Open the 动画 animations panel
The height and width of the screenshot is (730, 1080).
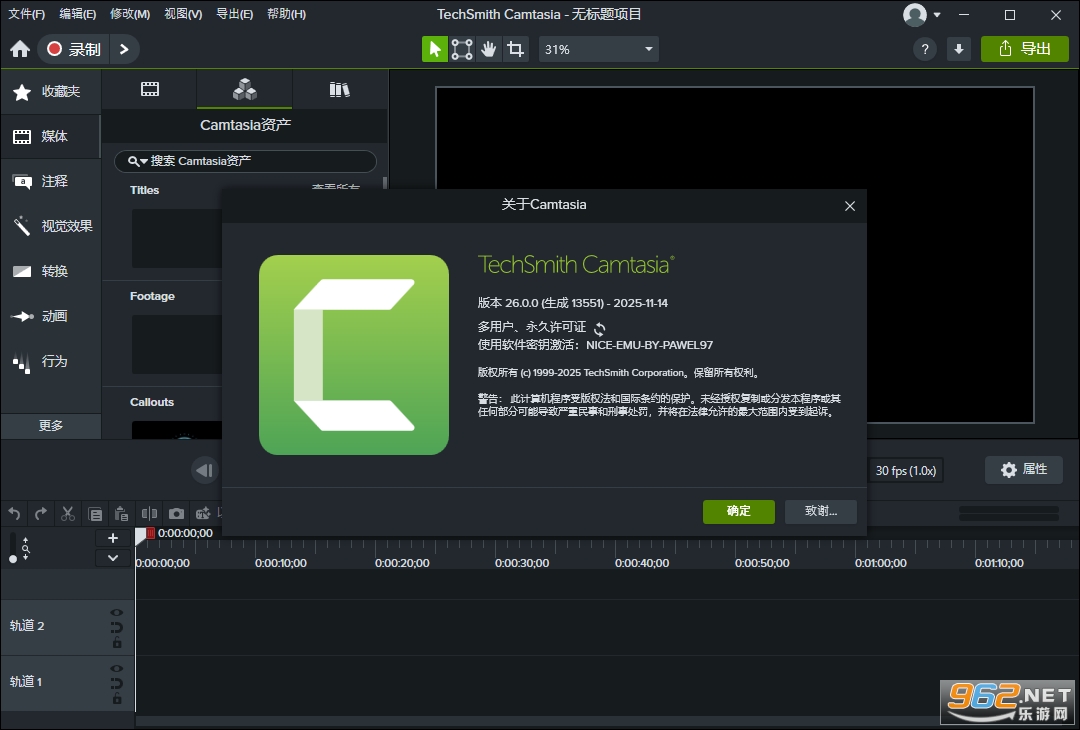pyautogui.click(x=51, y=316)
